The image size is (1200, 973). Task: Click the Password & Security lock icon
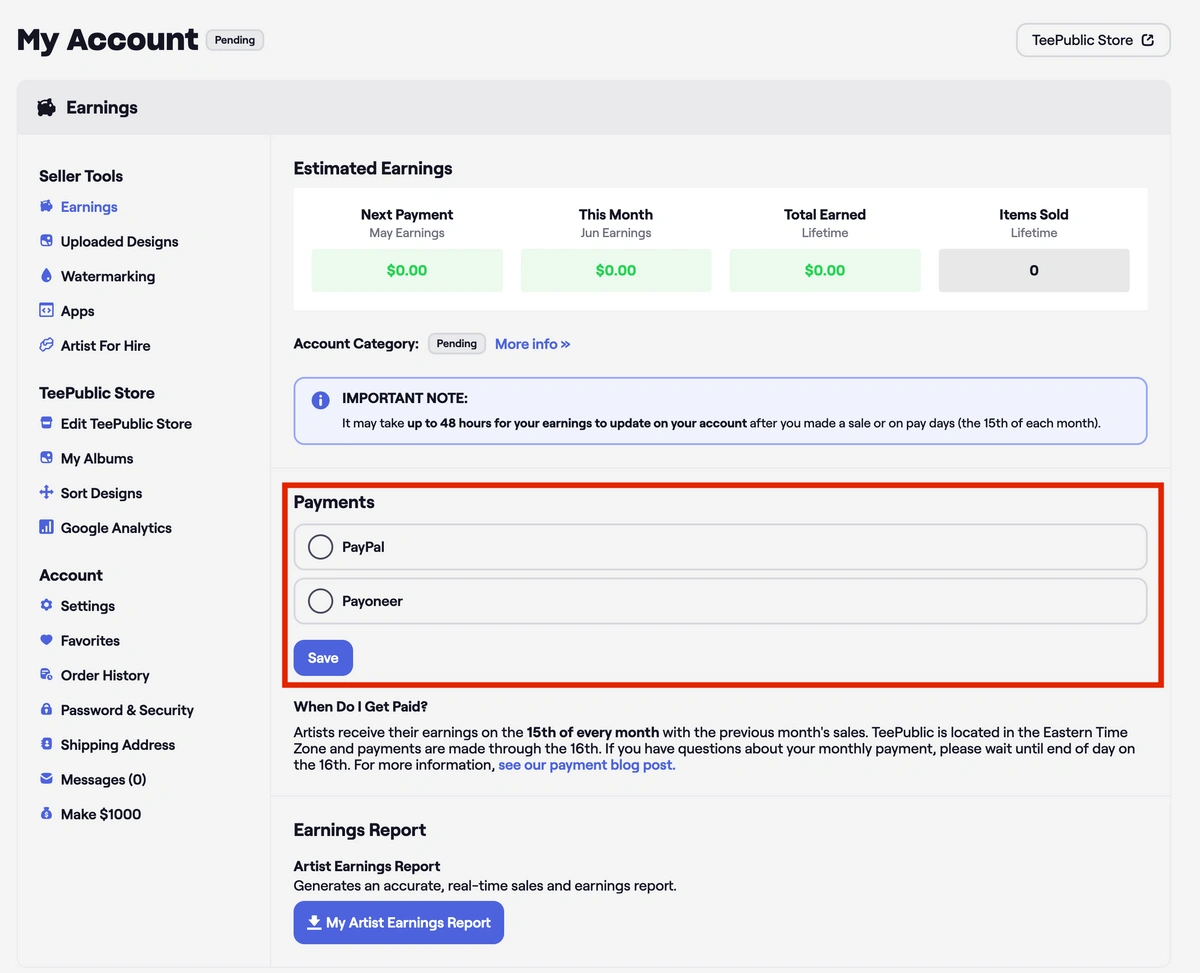point(46,710)
